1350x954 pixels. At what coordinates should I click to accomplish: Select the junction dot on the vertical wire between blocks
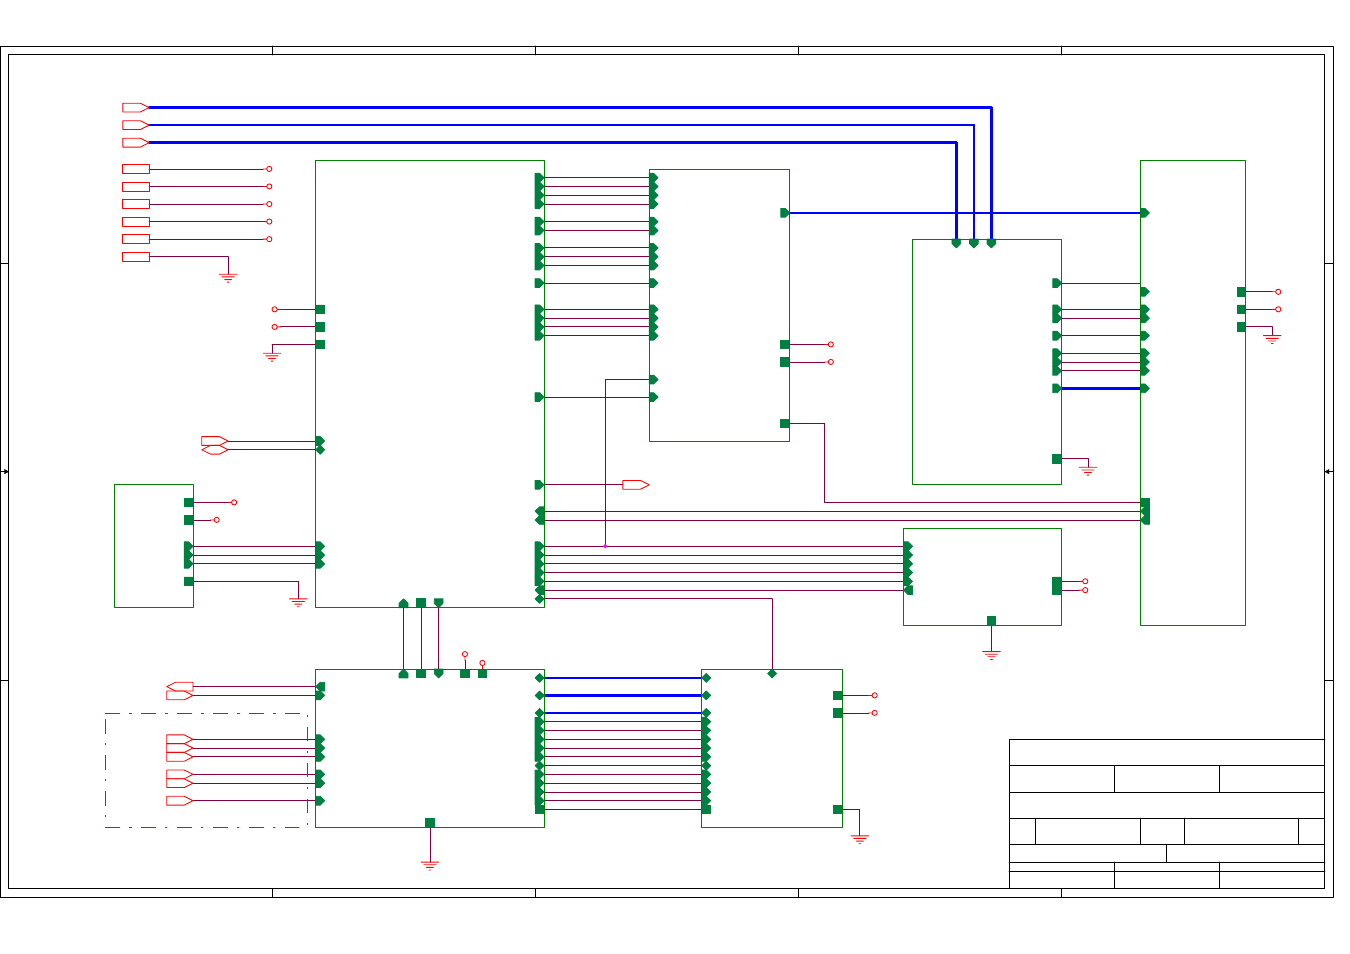coord(605,546)
